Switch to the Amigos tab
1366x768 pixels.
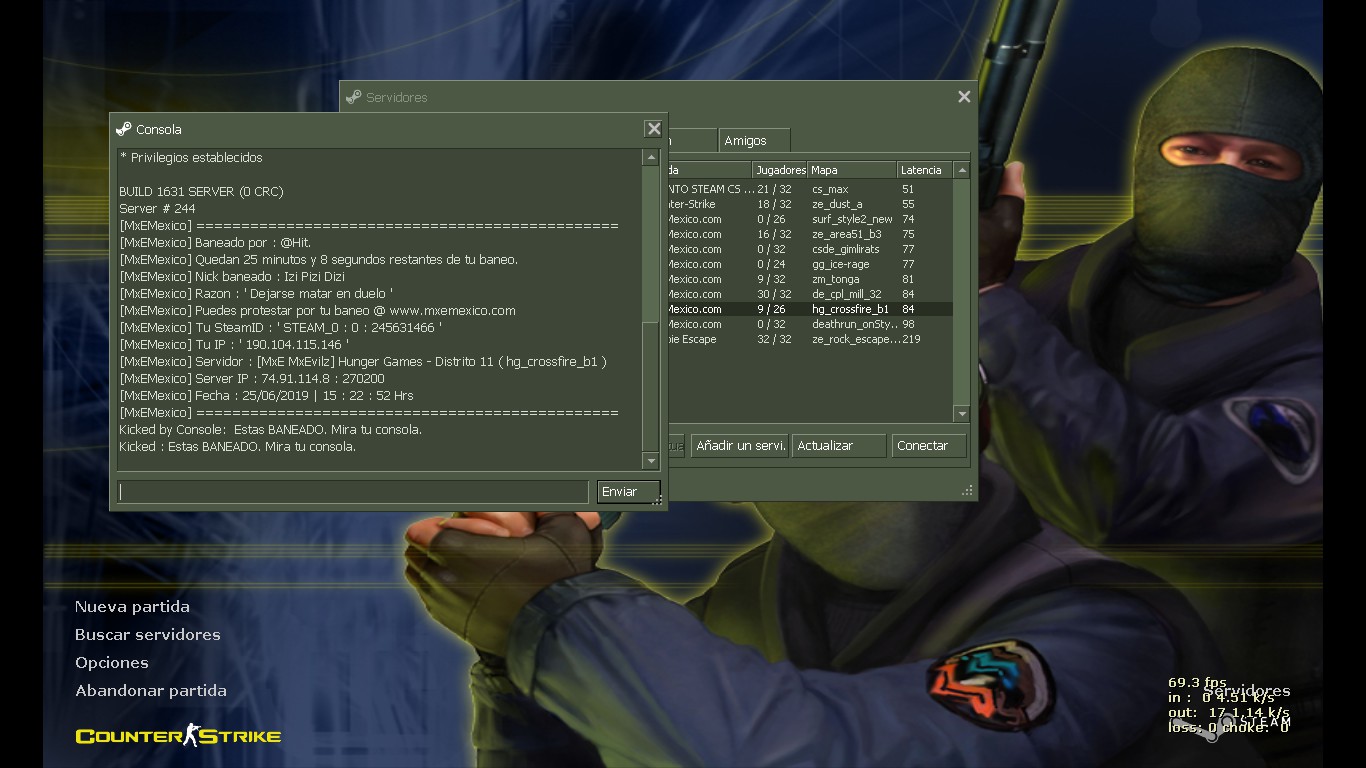tap(754, 141)
